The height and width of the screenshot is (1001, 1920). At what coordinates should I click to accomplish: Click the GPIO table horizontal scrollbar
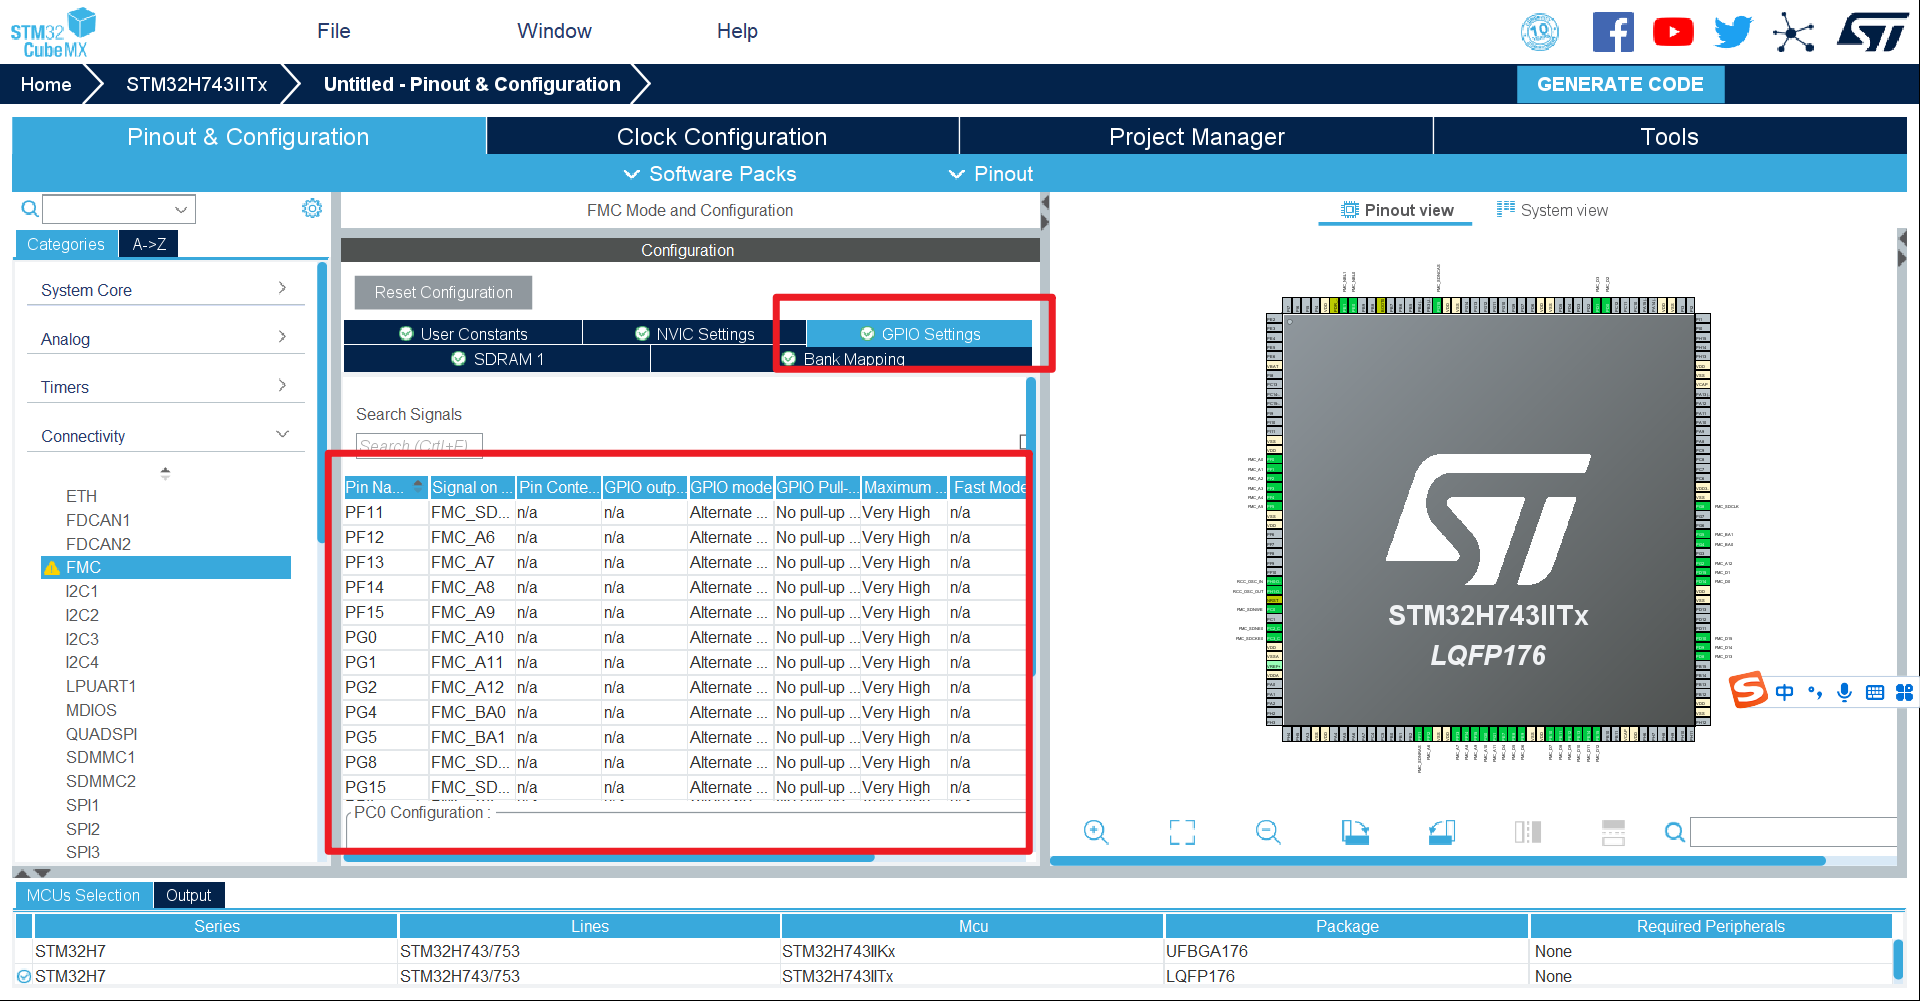(607, 857)
